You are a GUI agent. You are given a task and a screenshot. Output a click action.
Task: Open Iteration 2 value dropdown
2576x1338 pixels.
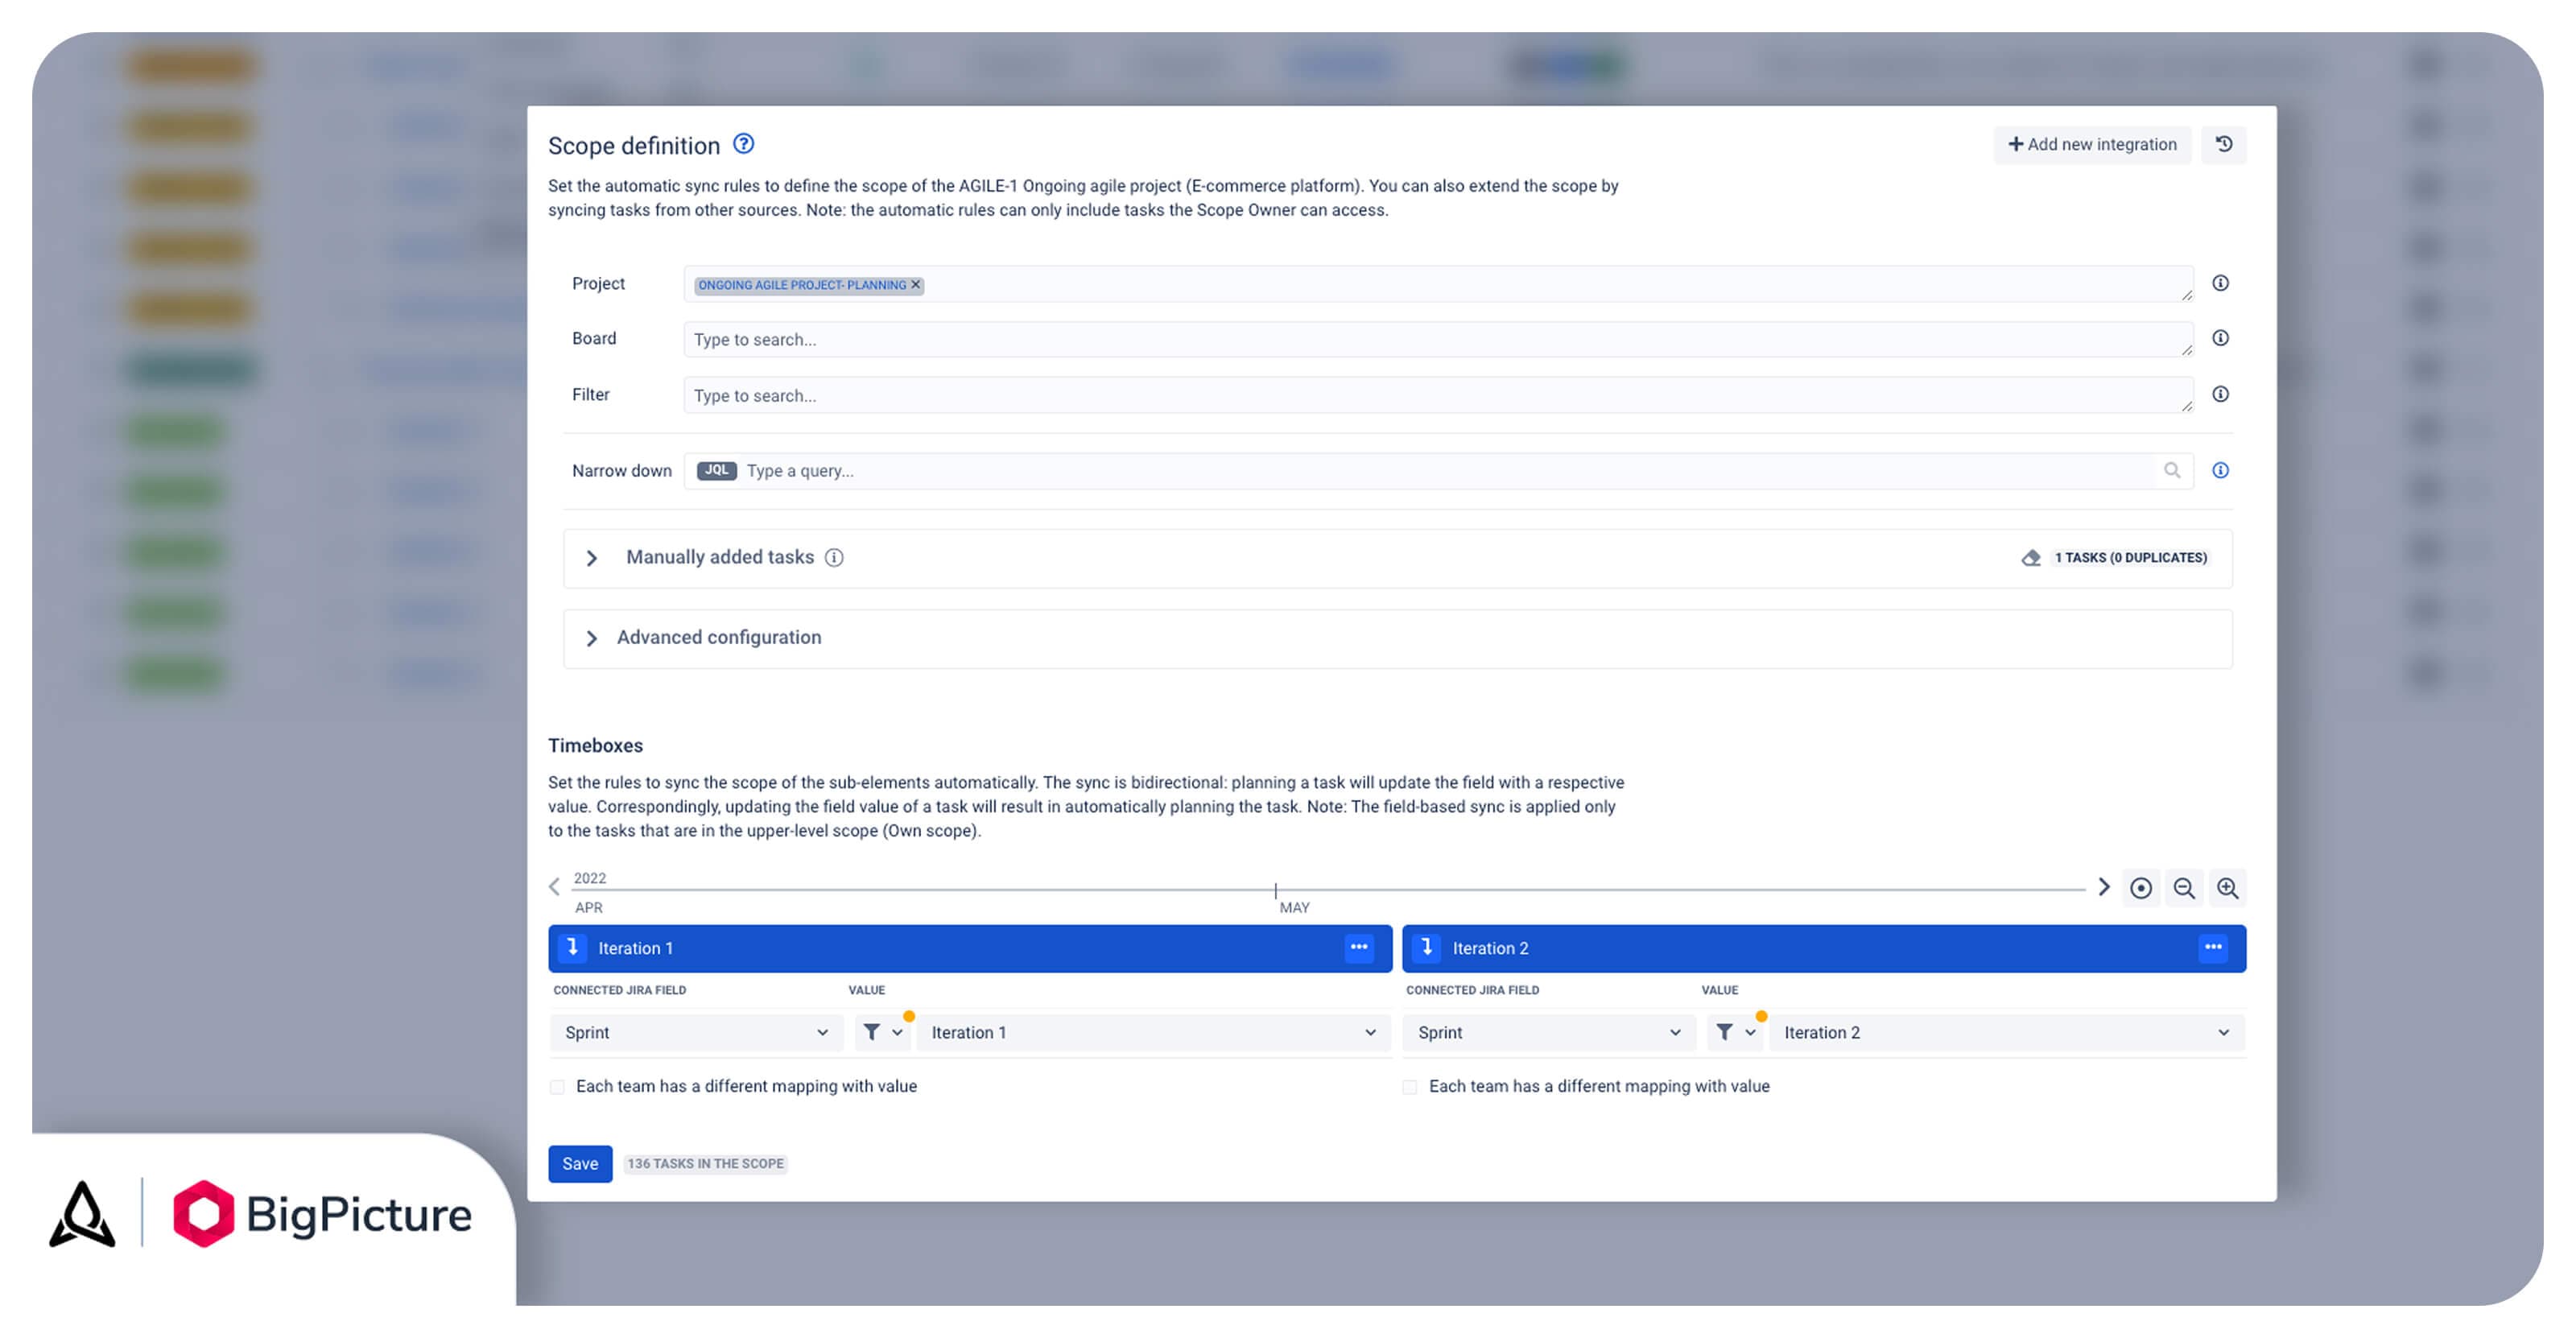[x=2006, y=1033]
